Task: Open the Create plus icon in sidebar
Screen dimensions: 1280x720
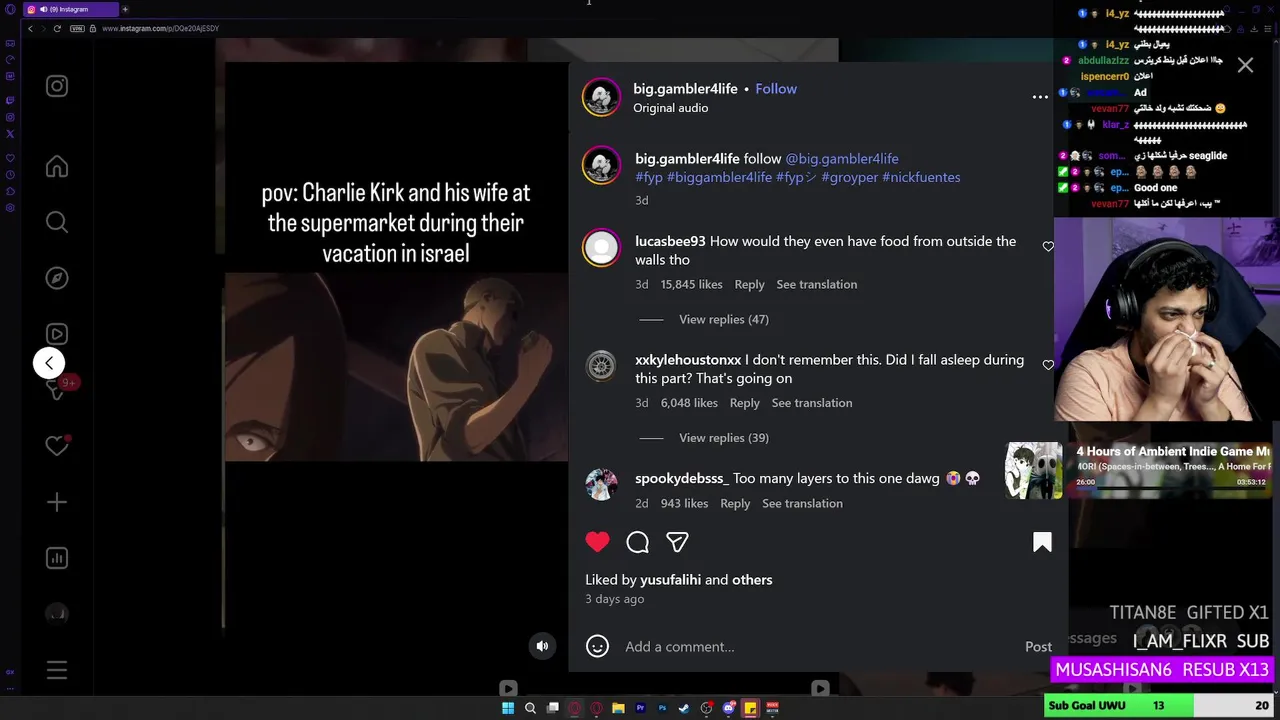Action: click(x=57, y=502)
